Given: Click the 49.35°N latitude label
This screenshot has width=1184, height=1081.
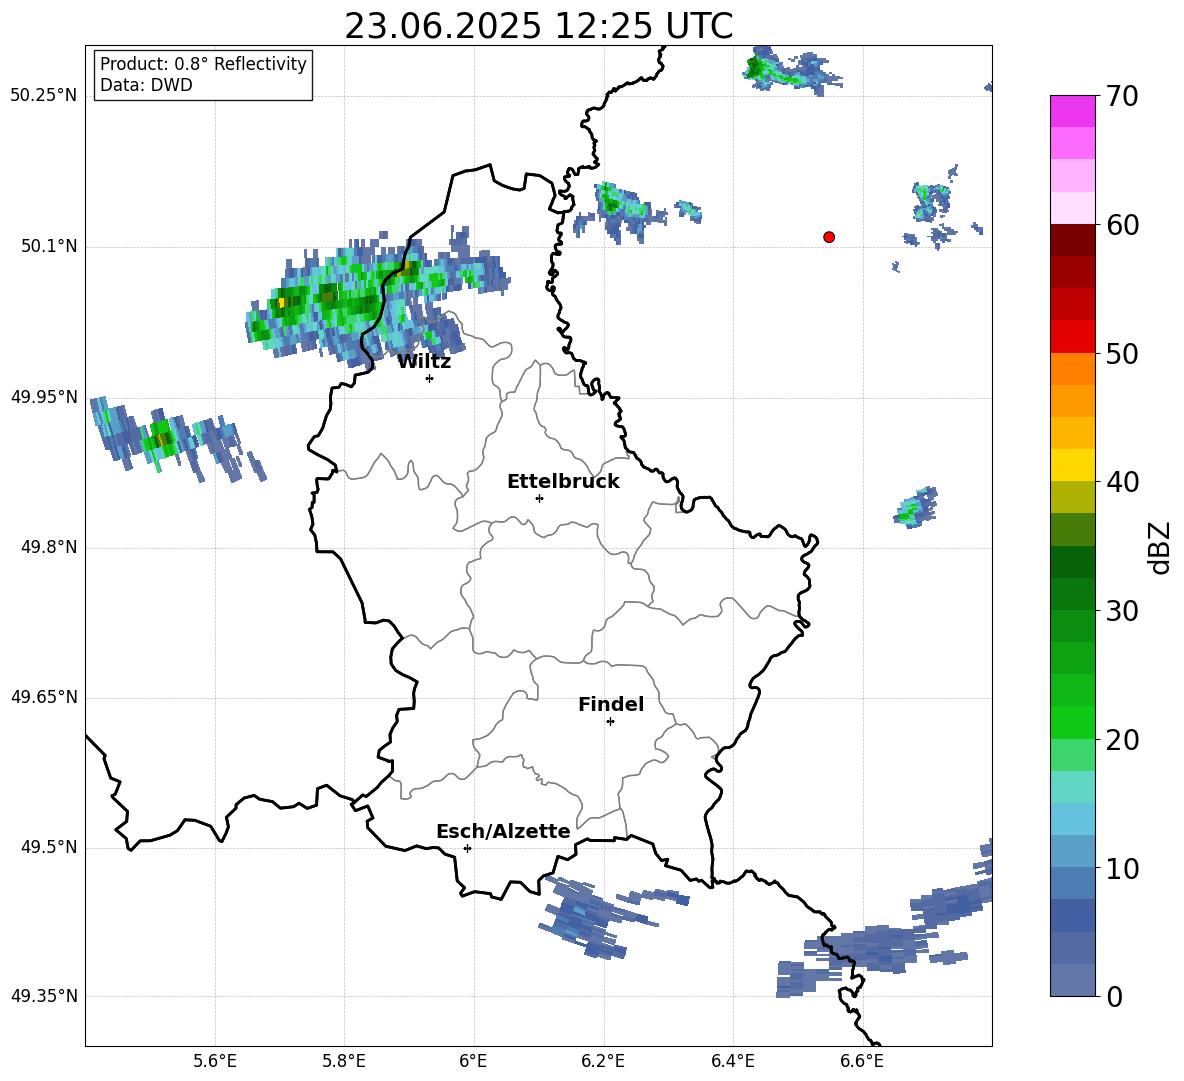Looking at the screenshot, I should tap(44, 996).
